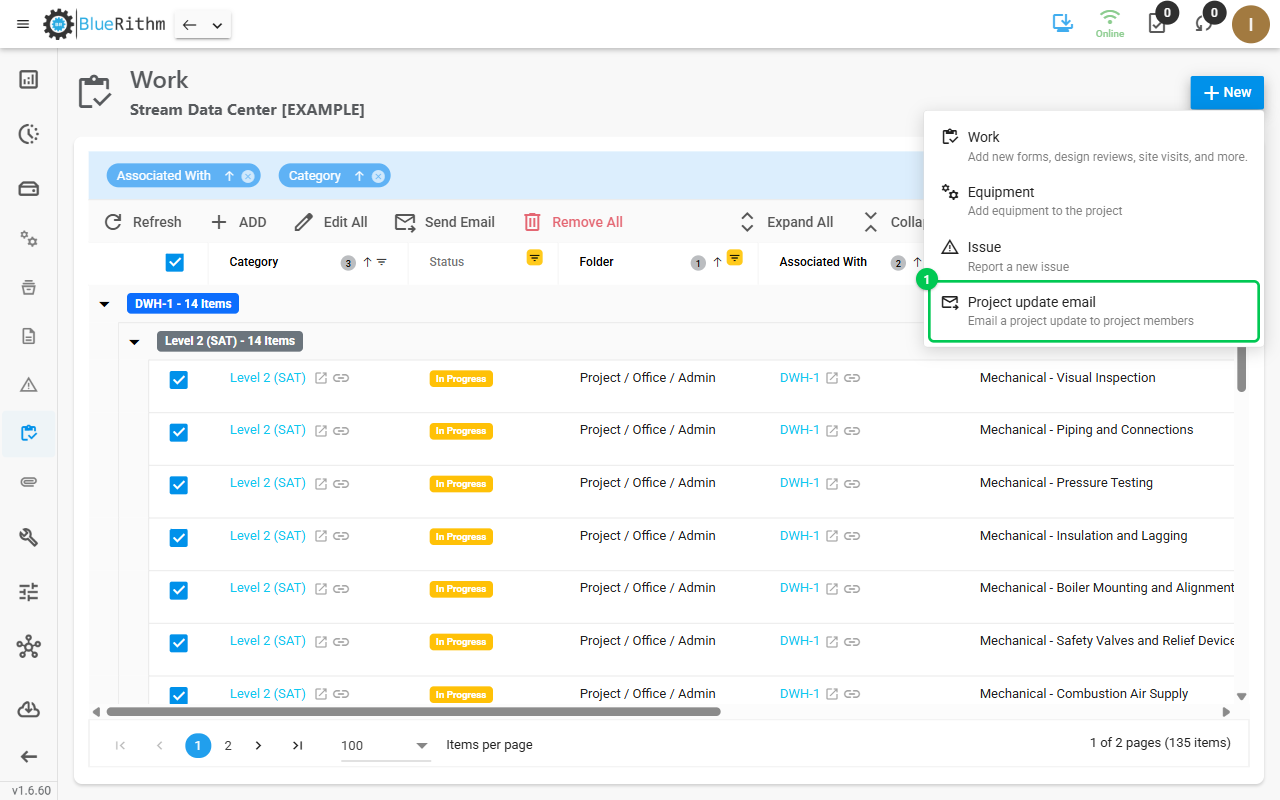Open the document sidebar icon

[29, 336]
